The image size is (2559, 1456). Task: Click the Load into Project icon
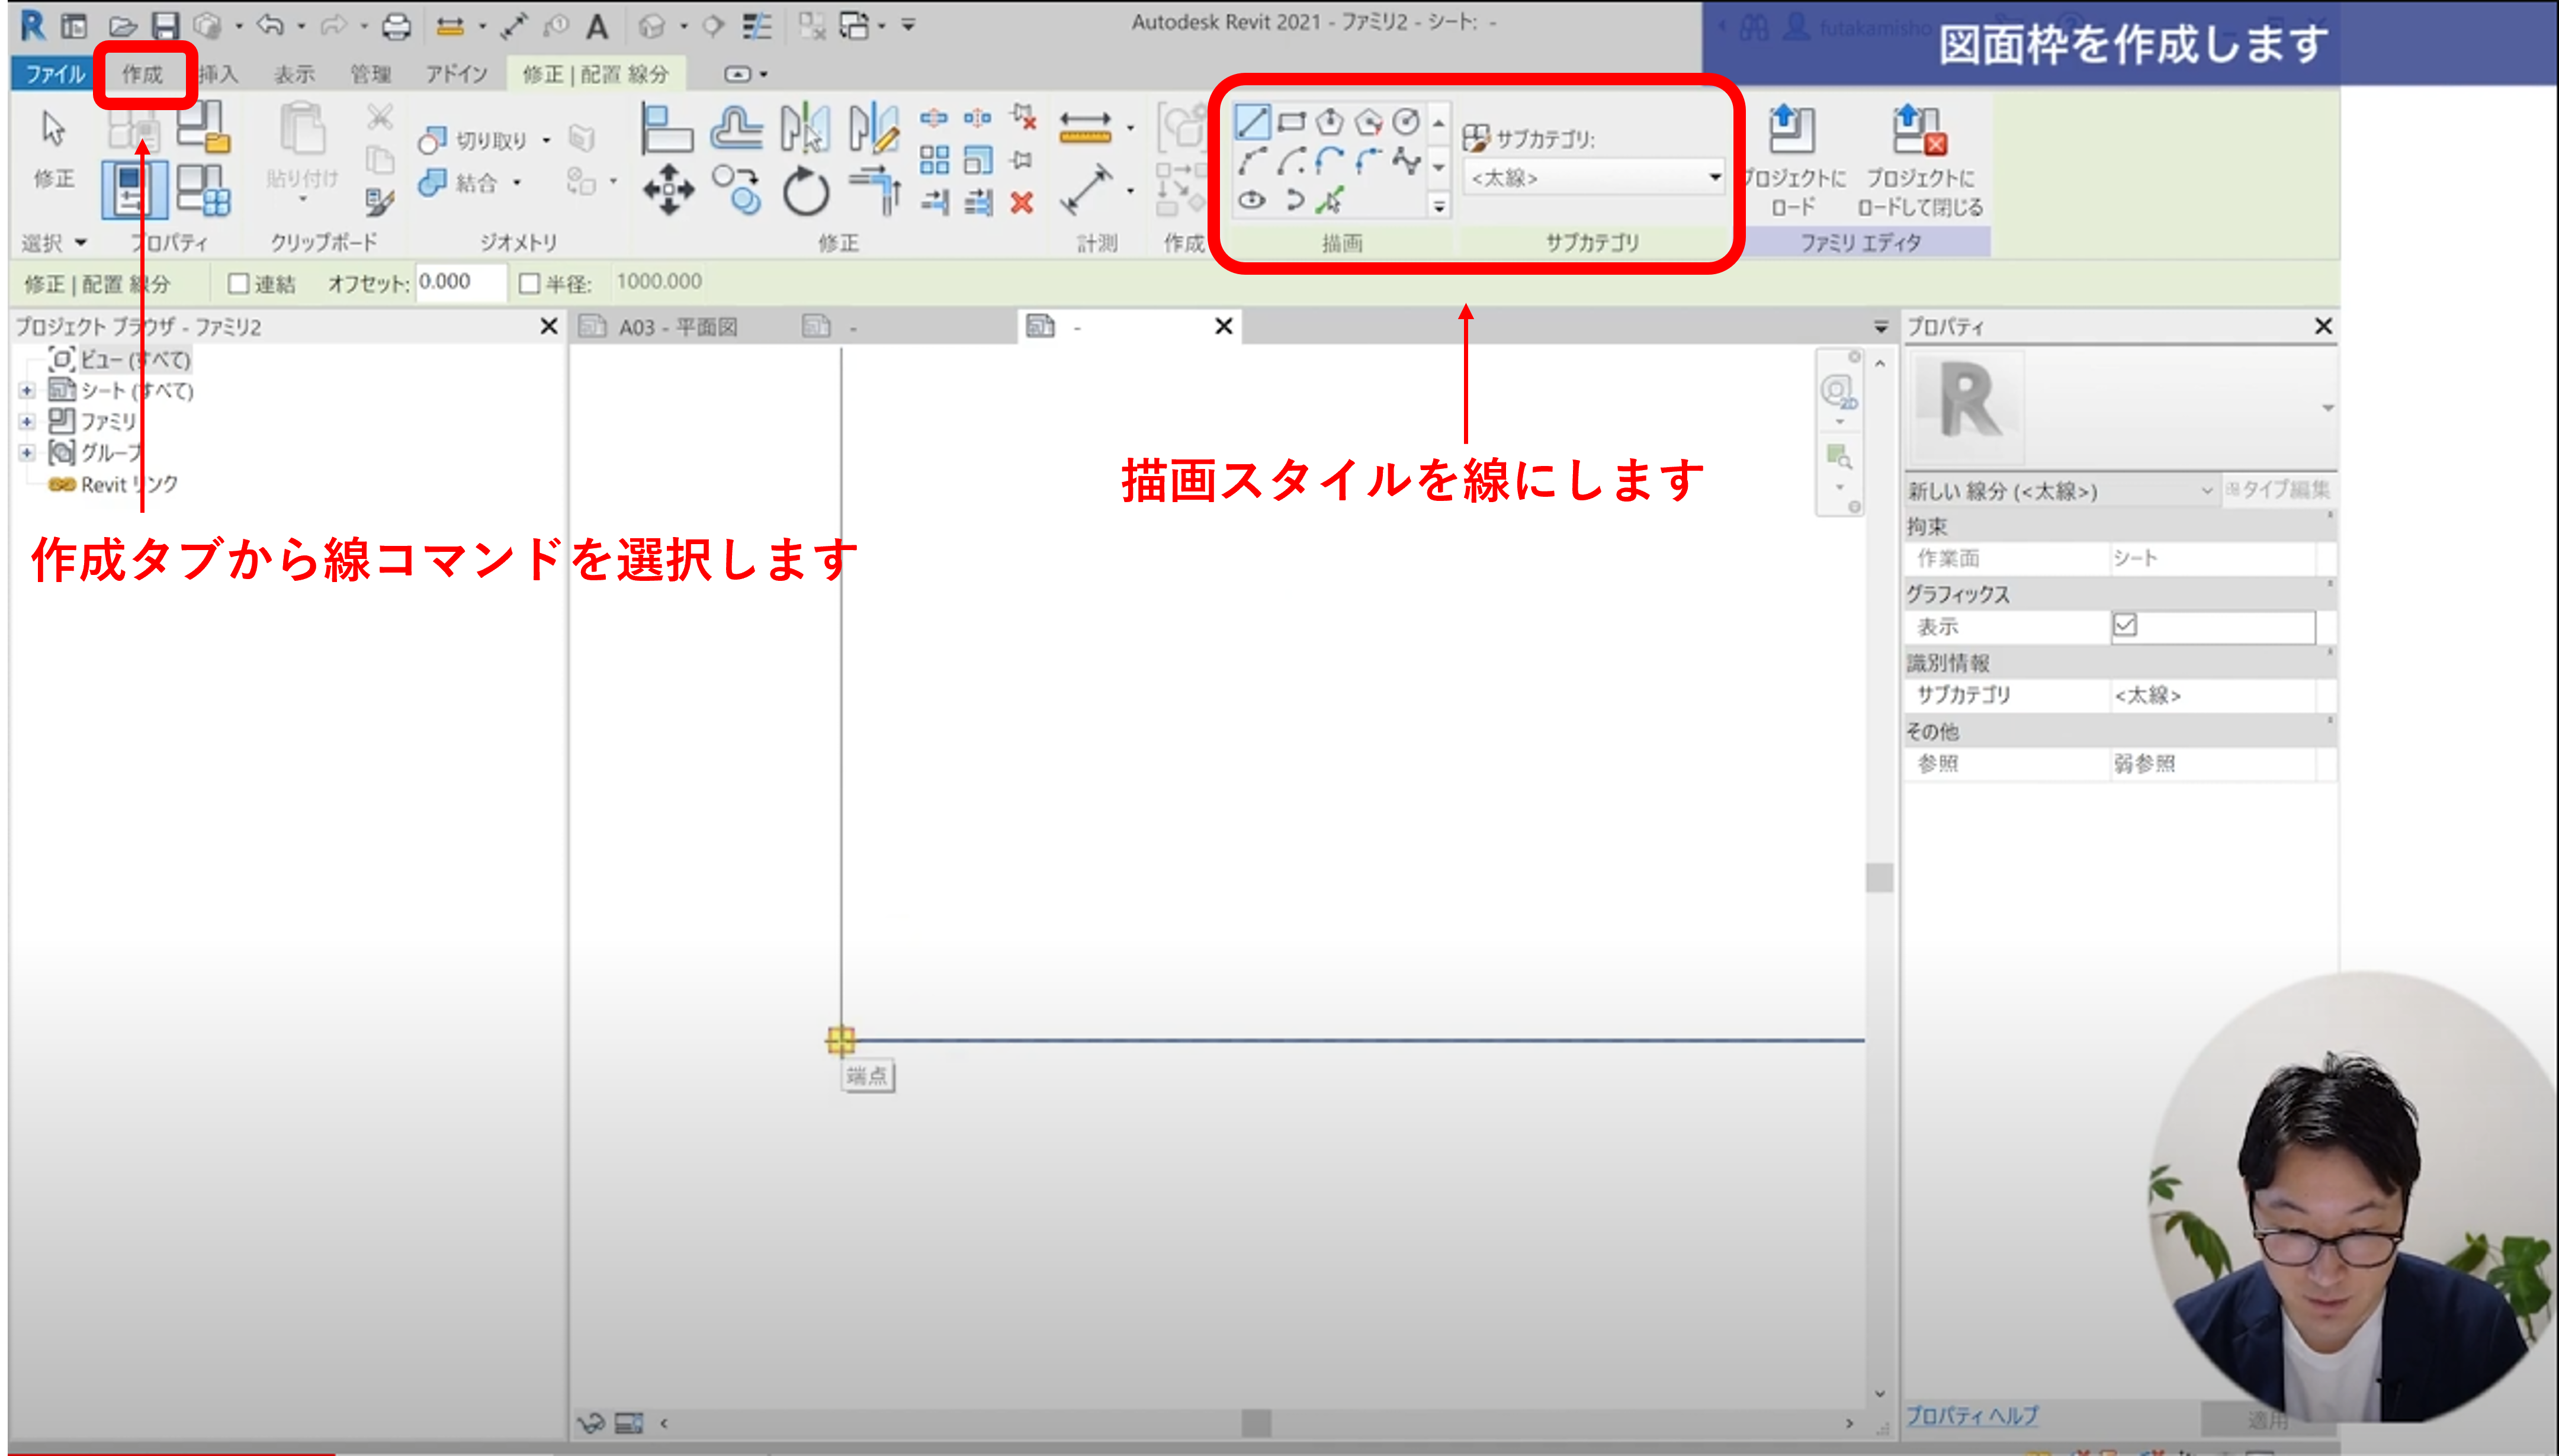tap(1792, 130)
